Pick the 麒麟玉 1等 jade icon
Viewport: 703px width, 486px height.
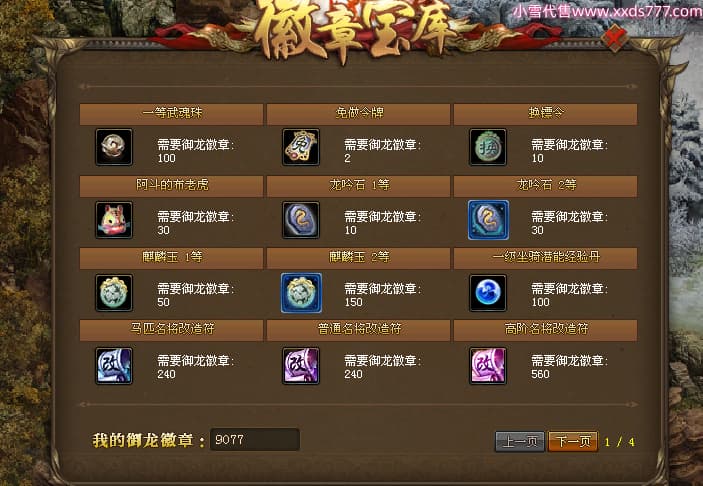(114, 293)
